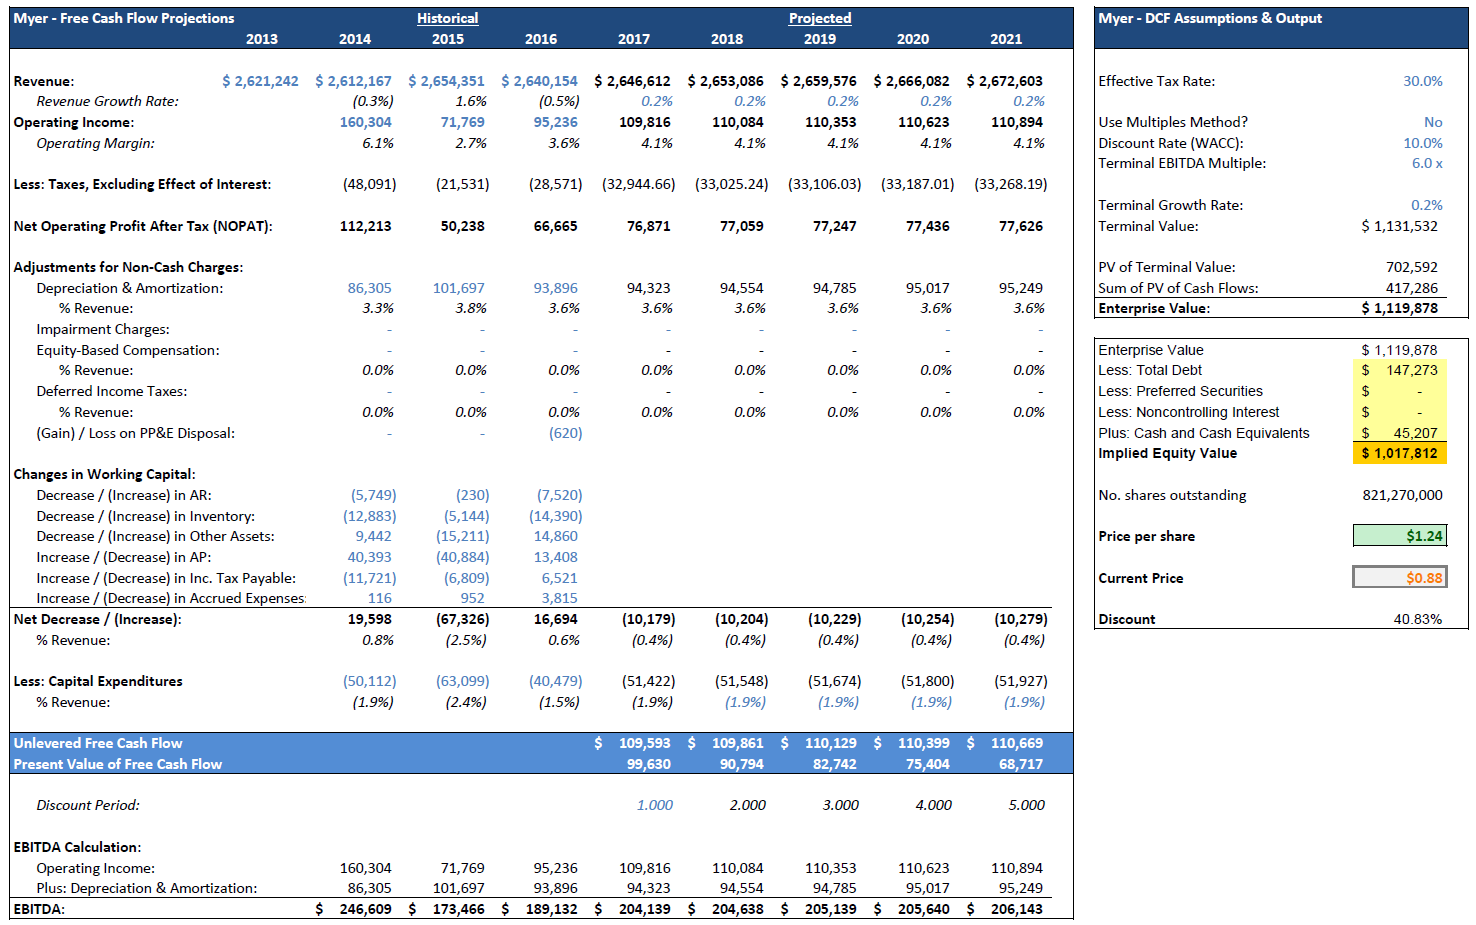Click the Discount Rate (WACC) value 10.0%
This screenshot has width=1476, height=925.
pos(1422,143)
